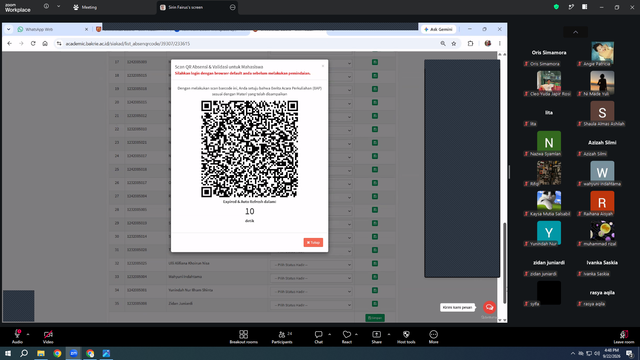The image size is (640, 360).
Task: Open Host tools shield icon
Action: [x=406, y=334]
